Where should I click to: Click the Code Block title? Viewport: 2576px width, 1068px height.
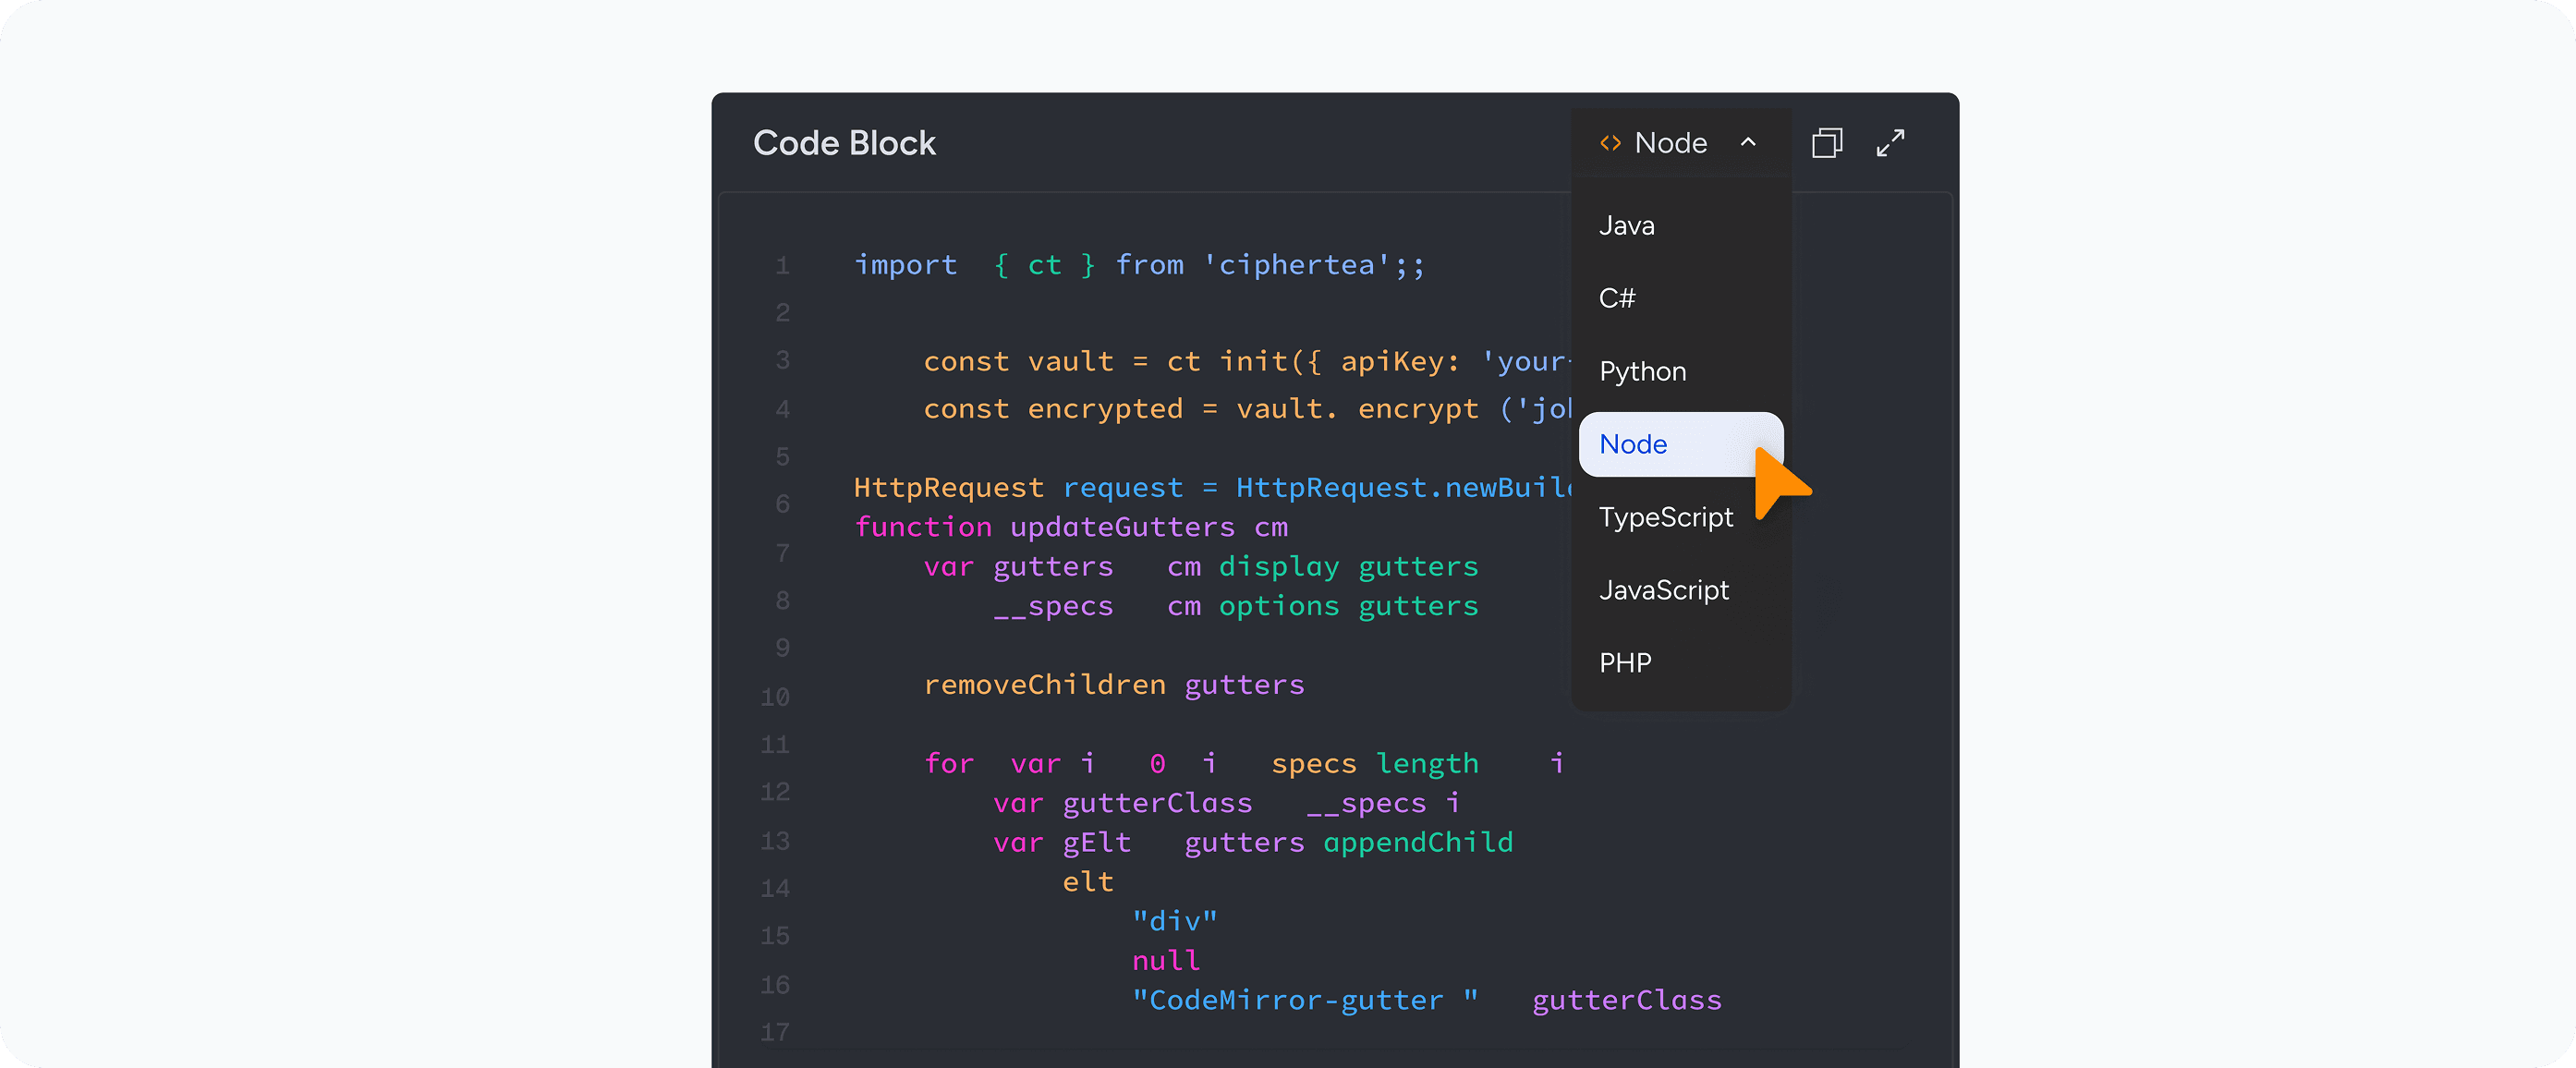[844, 143]
